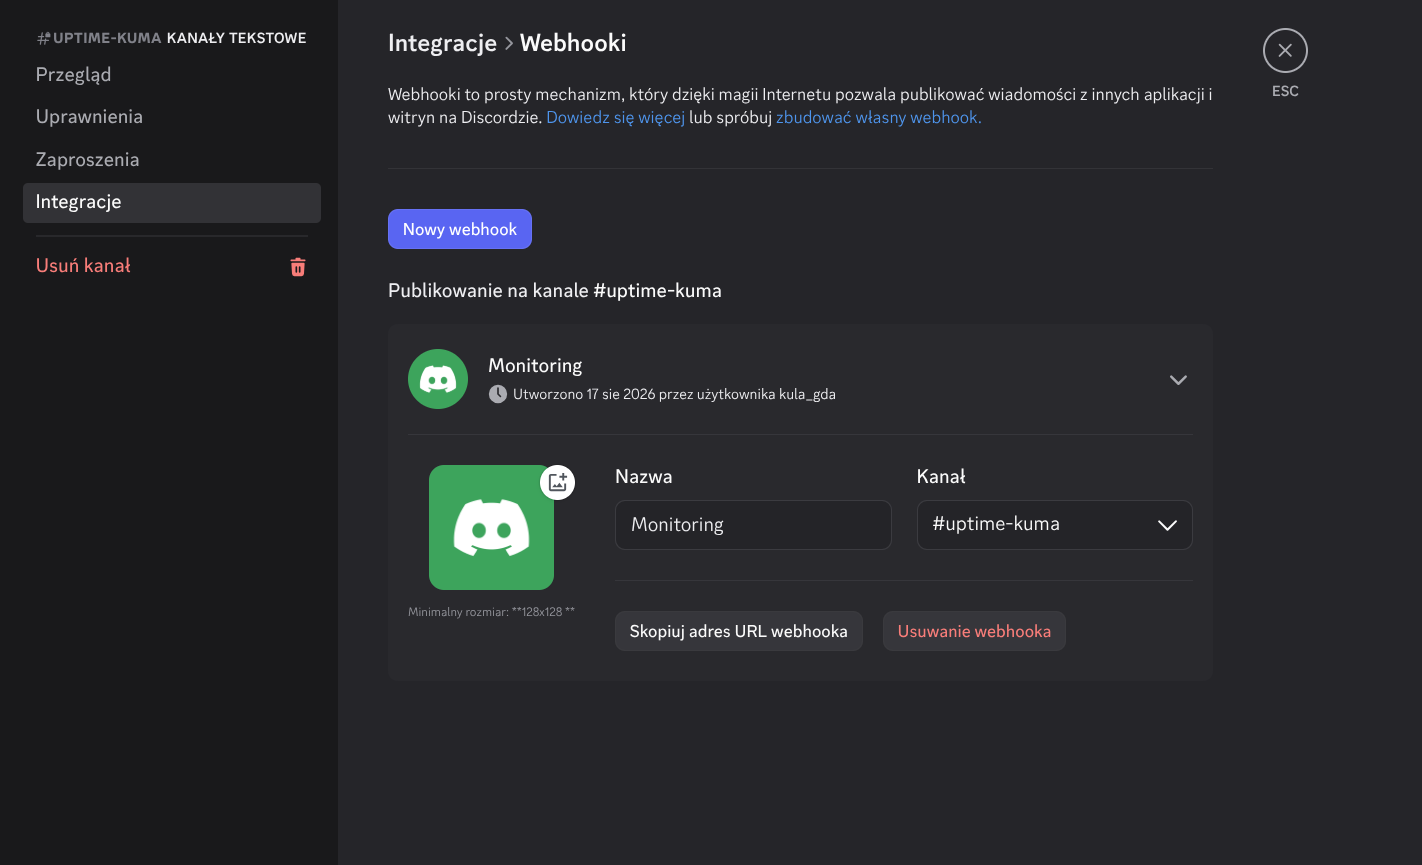
Task: Click the trash icon beside Usuń kanał
Action: (298, 267)
